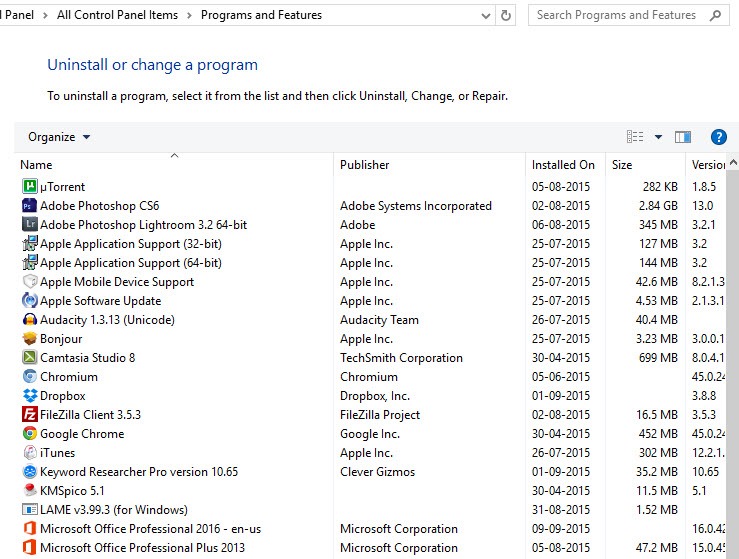Click the iTunes program icon
The width and height of the screenshot is (739, 559).
click(30, 452)
